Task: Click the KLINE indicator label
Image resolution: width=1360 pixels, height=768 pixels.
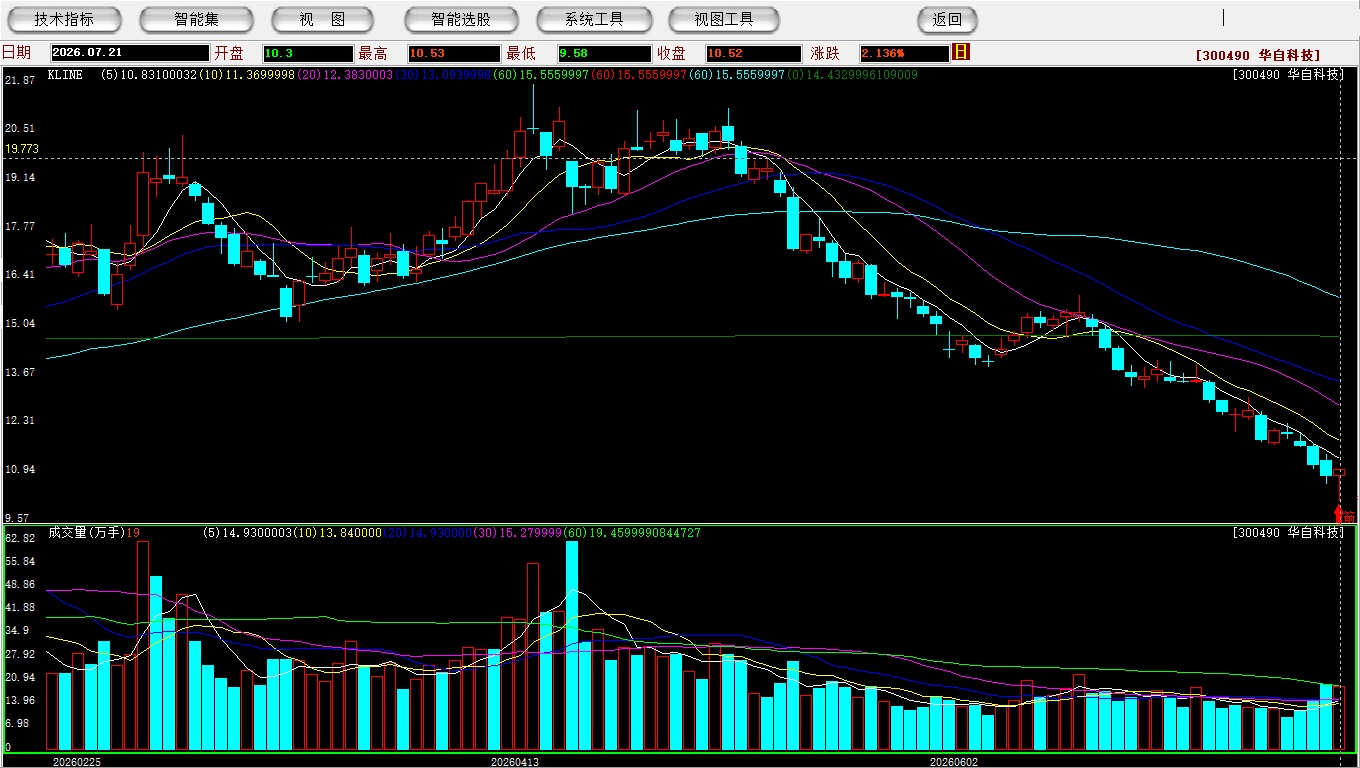Action: click(x=65, y=75)
